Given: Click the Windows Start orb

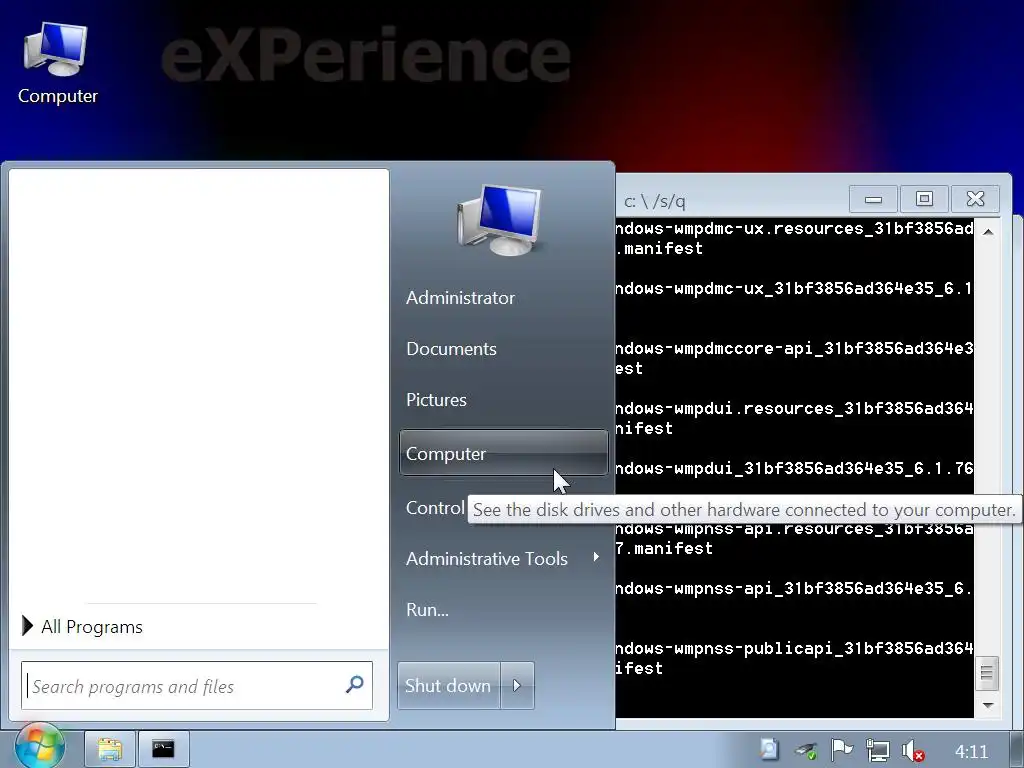Looking at the screenshot, I should [x=39, y=747].
